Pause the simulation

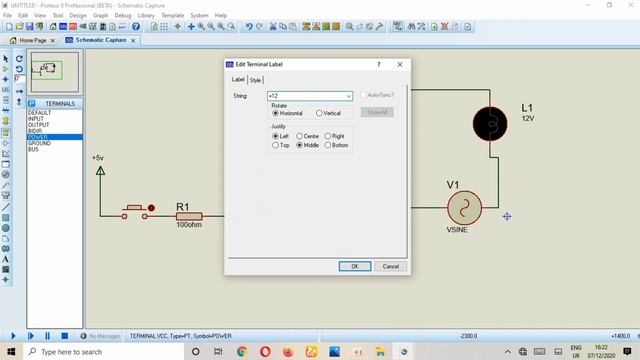pyautogui.click(x=47, y=336)
